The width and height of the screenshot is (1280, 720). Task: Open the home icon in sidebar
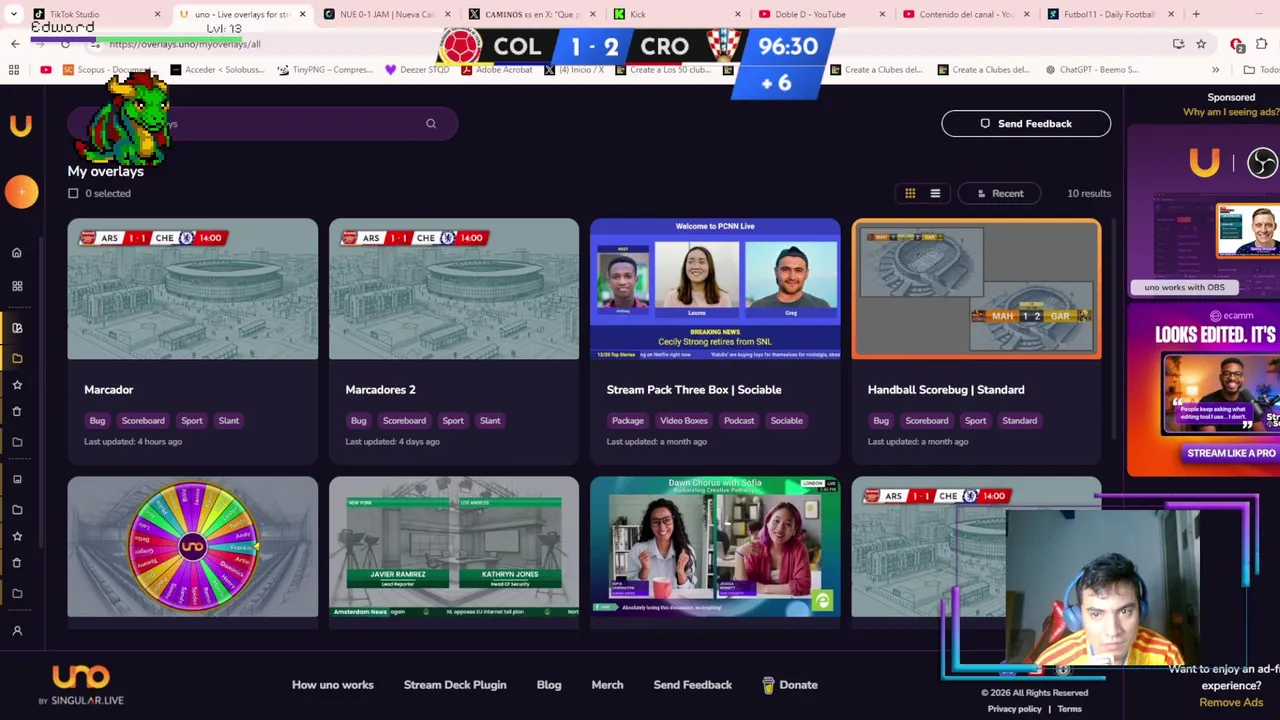tap(17, 253)
